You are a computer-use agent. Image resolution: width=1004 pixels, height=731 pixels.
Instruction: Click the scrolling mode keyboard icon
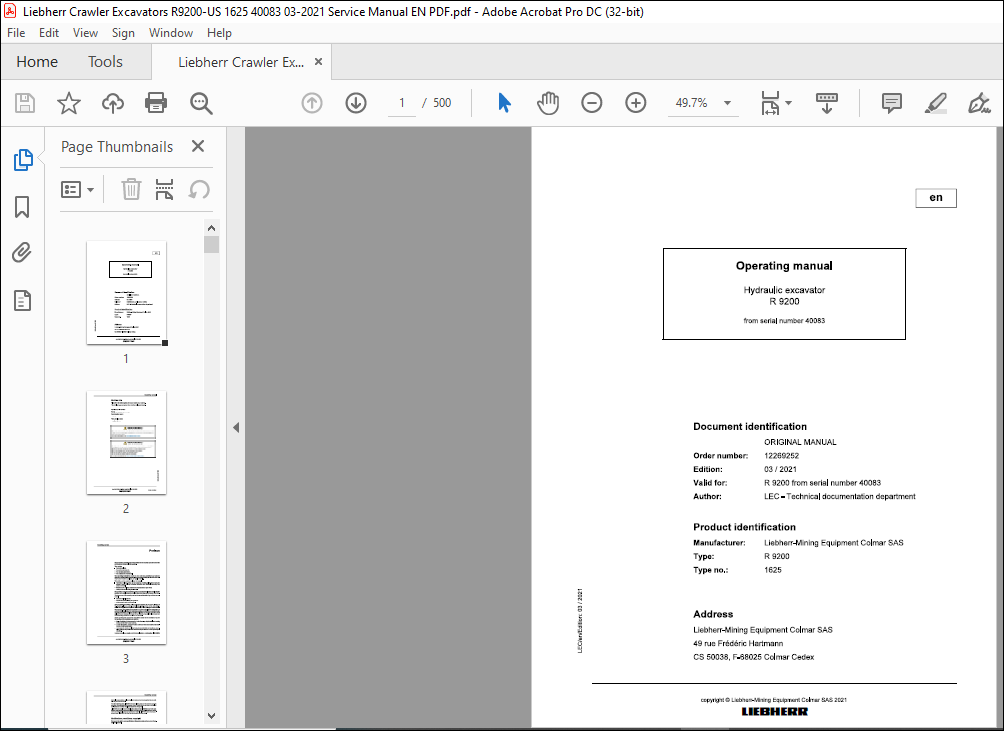(x=827, y=103)
